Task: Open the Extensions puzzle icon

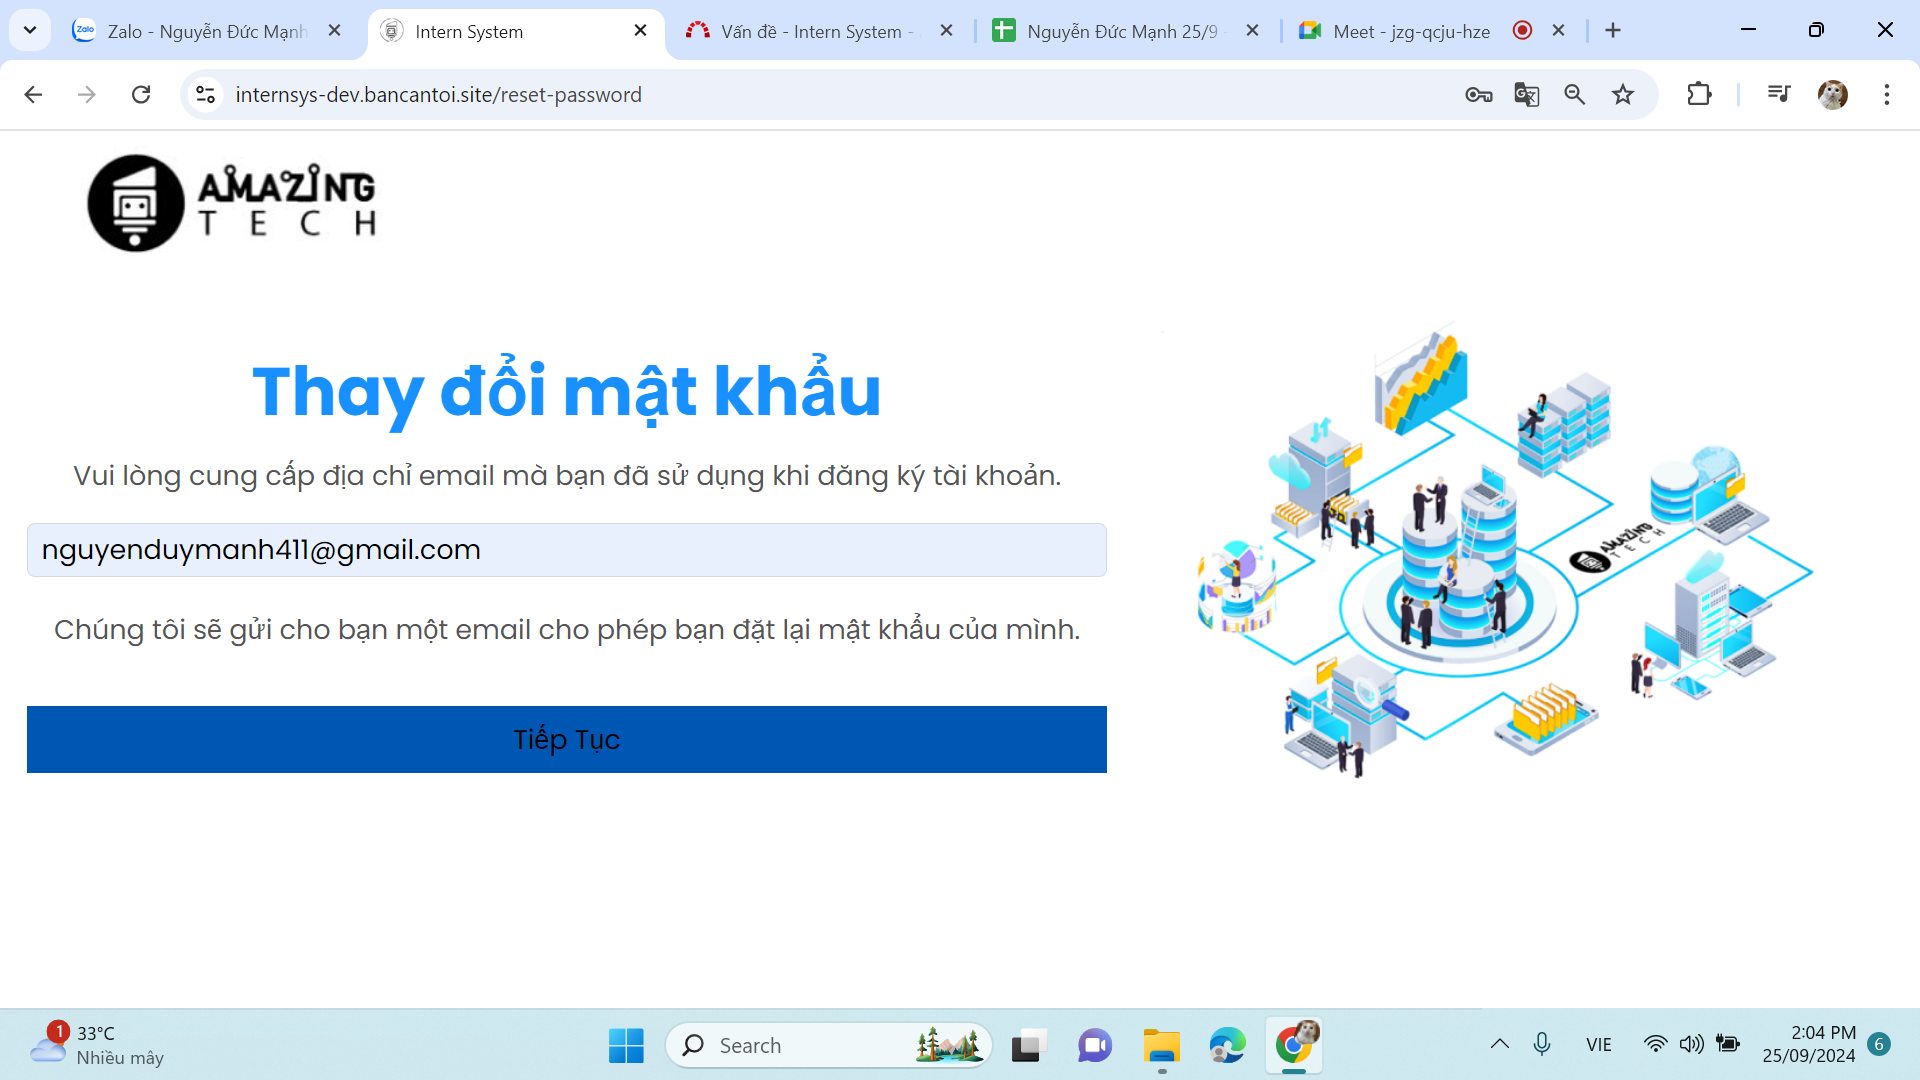Action: (x=1699, y=95)
